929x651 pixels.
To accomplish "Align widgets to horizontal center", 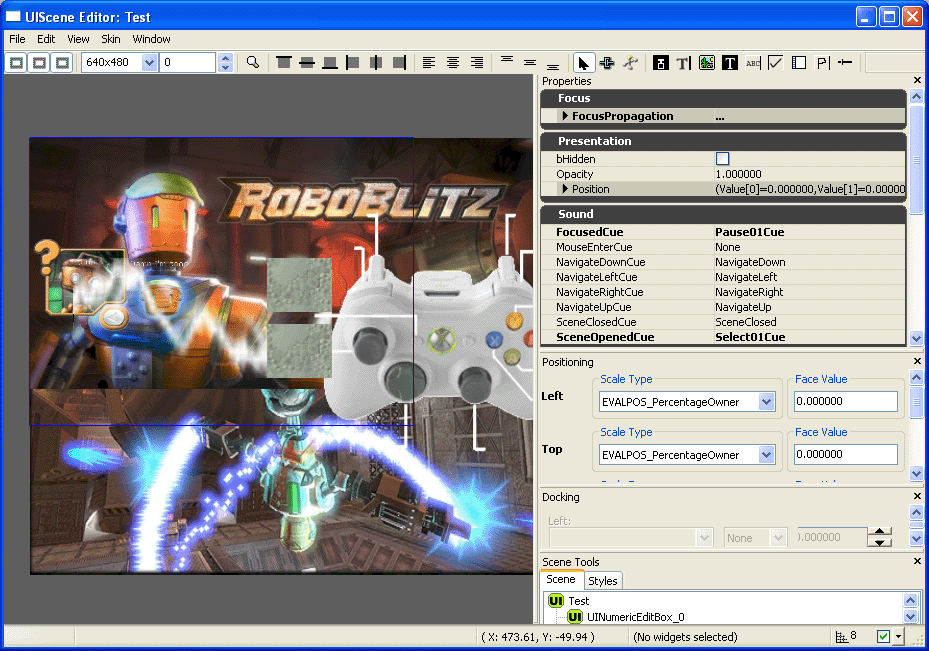I will coord(376,62).
